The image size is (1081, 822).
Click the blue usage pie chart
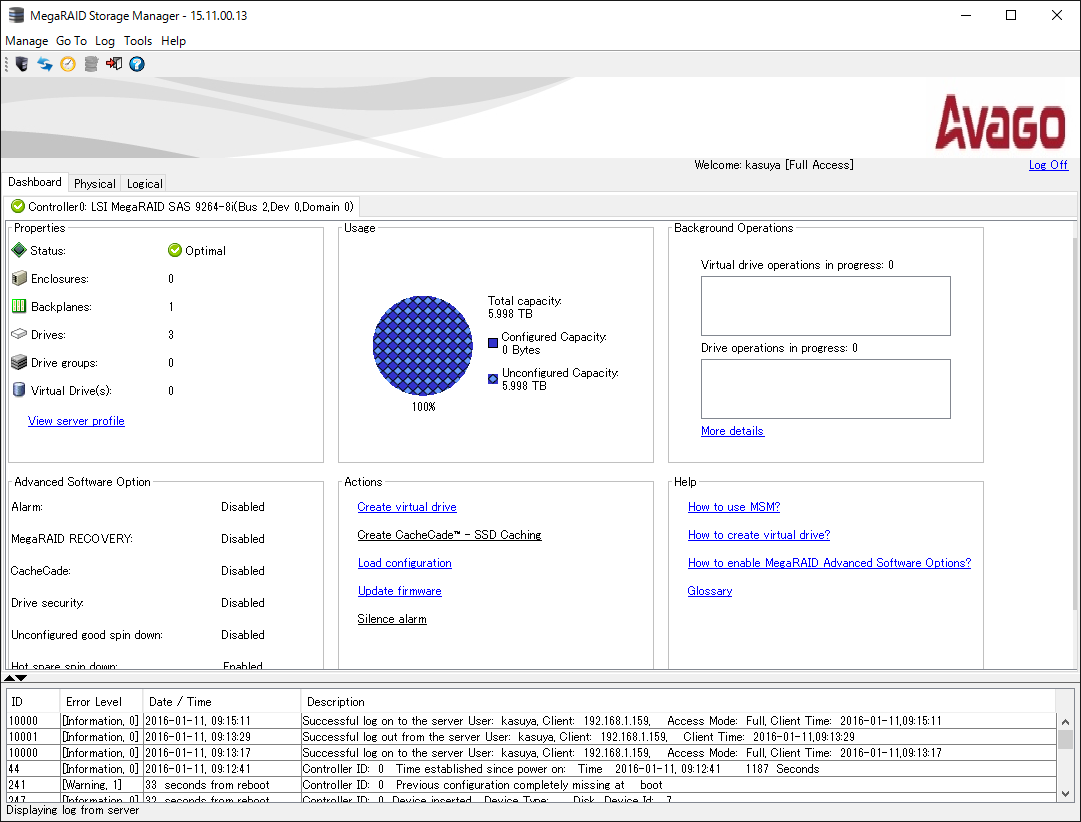pos(423,345)
